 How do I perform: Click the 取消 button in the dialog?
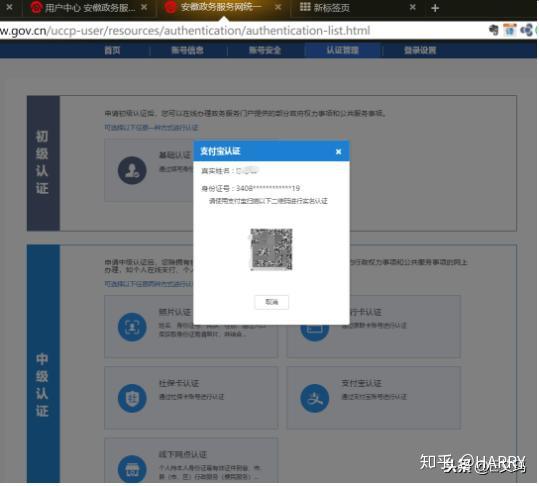[x=272, y=302]
